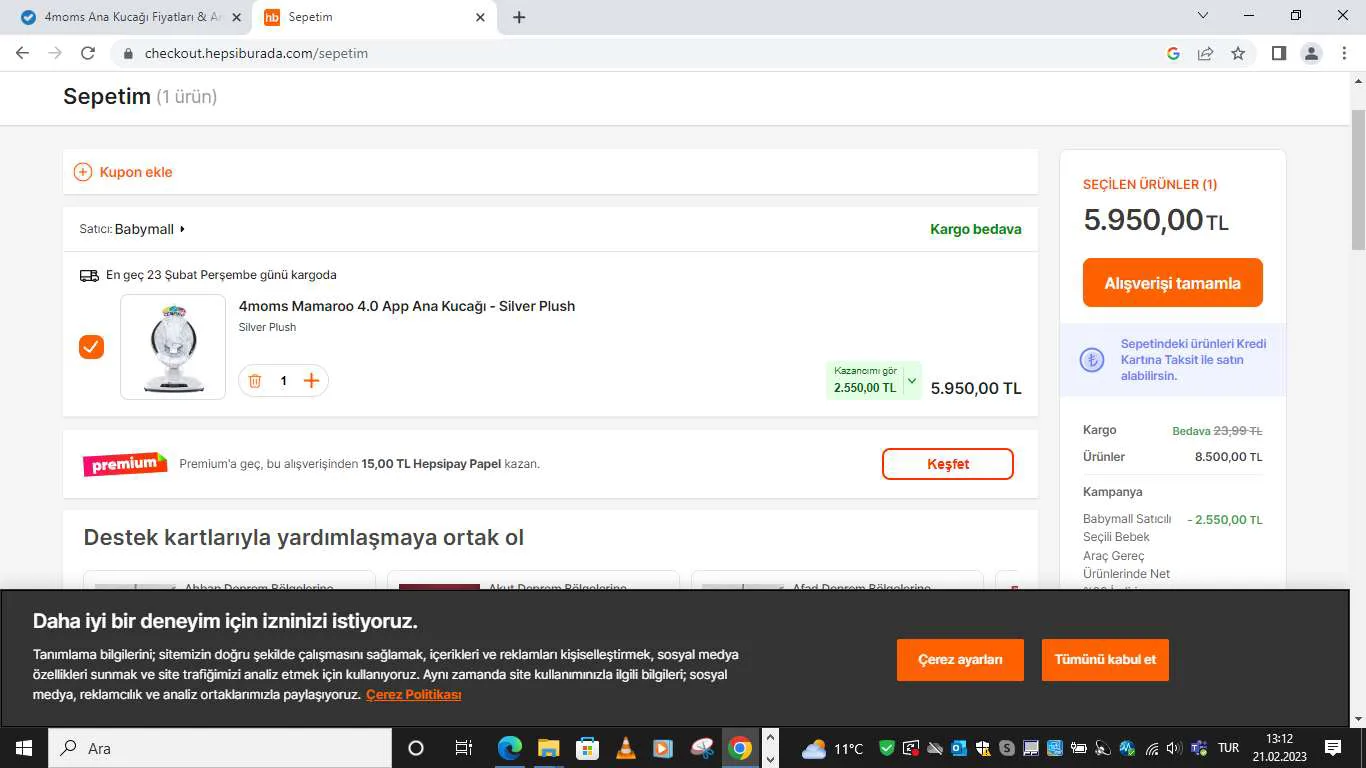
Task: Click the Babymall seller name
Action: [144, 229]
